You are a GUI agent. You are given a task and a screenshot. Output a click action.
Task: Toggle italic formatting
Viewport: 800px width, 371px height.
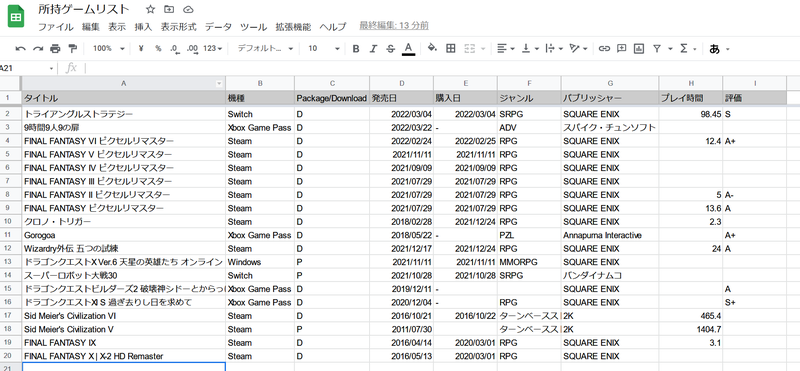(373, 48)
